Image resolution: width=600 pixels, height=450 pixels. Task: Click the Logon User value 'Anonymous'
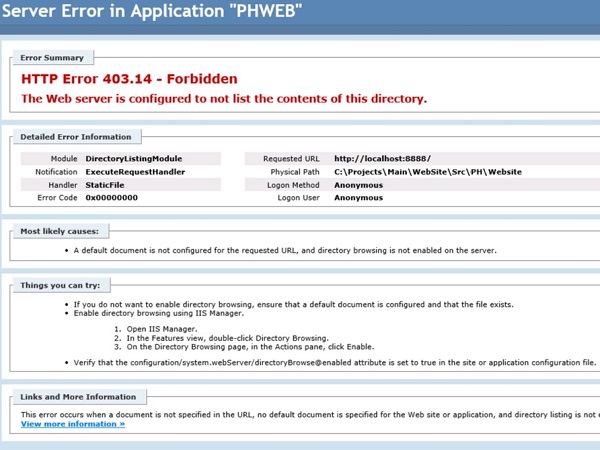click(x=359, y=198)
